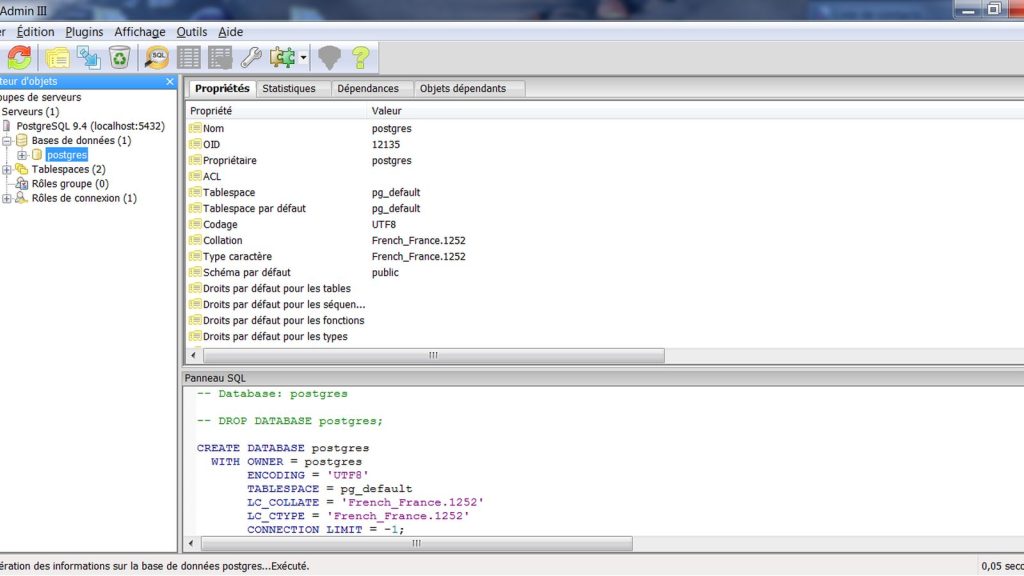The image size is (1024, 576).
Task: Click left arrow of properties scrollbar
Action: tap(193, 355)
